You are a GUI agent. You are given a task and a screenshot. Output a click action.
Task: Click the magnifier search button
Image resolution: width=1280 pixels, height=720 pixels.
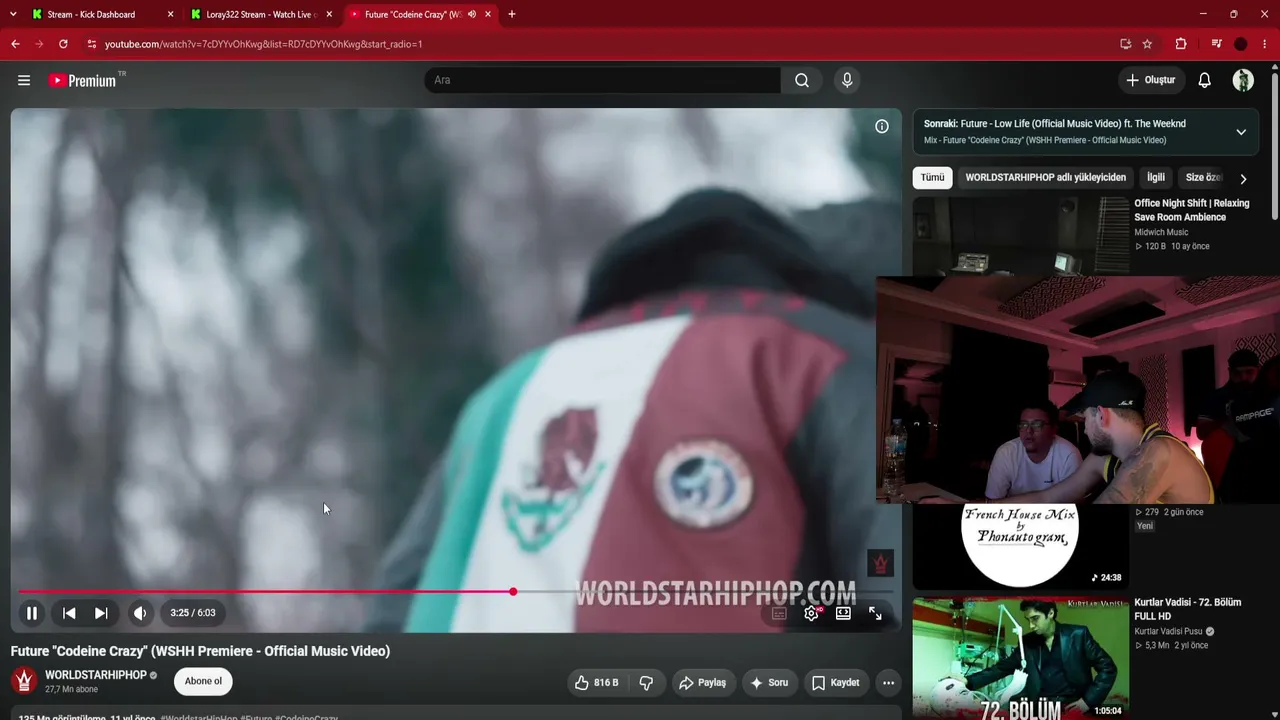pos(802,80)
